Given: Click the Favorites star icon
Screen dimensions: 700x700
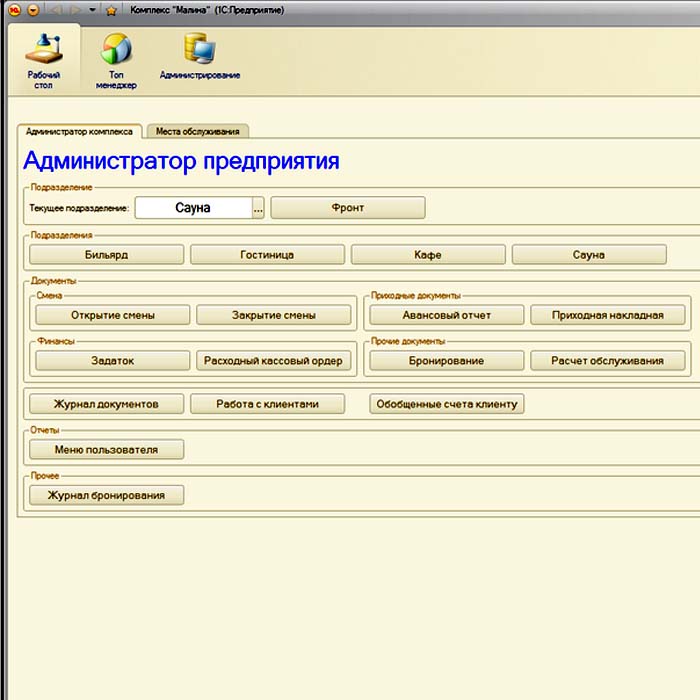Looking at the screenshot, I should point(111,10).
